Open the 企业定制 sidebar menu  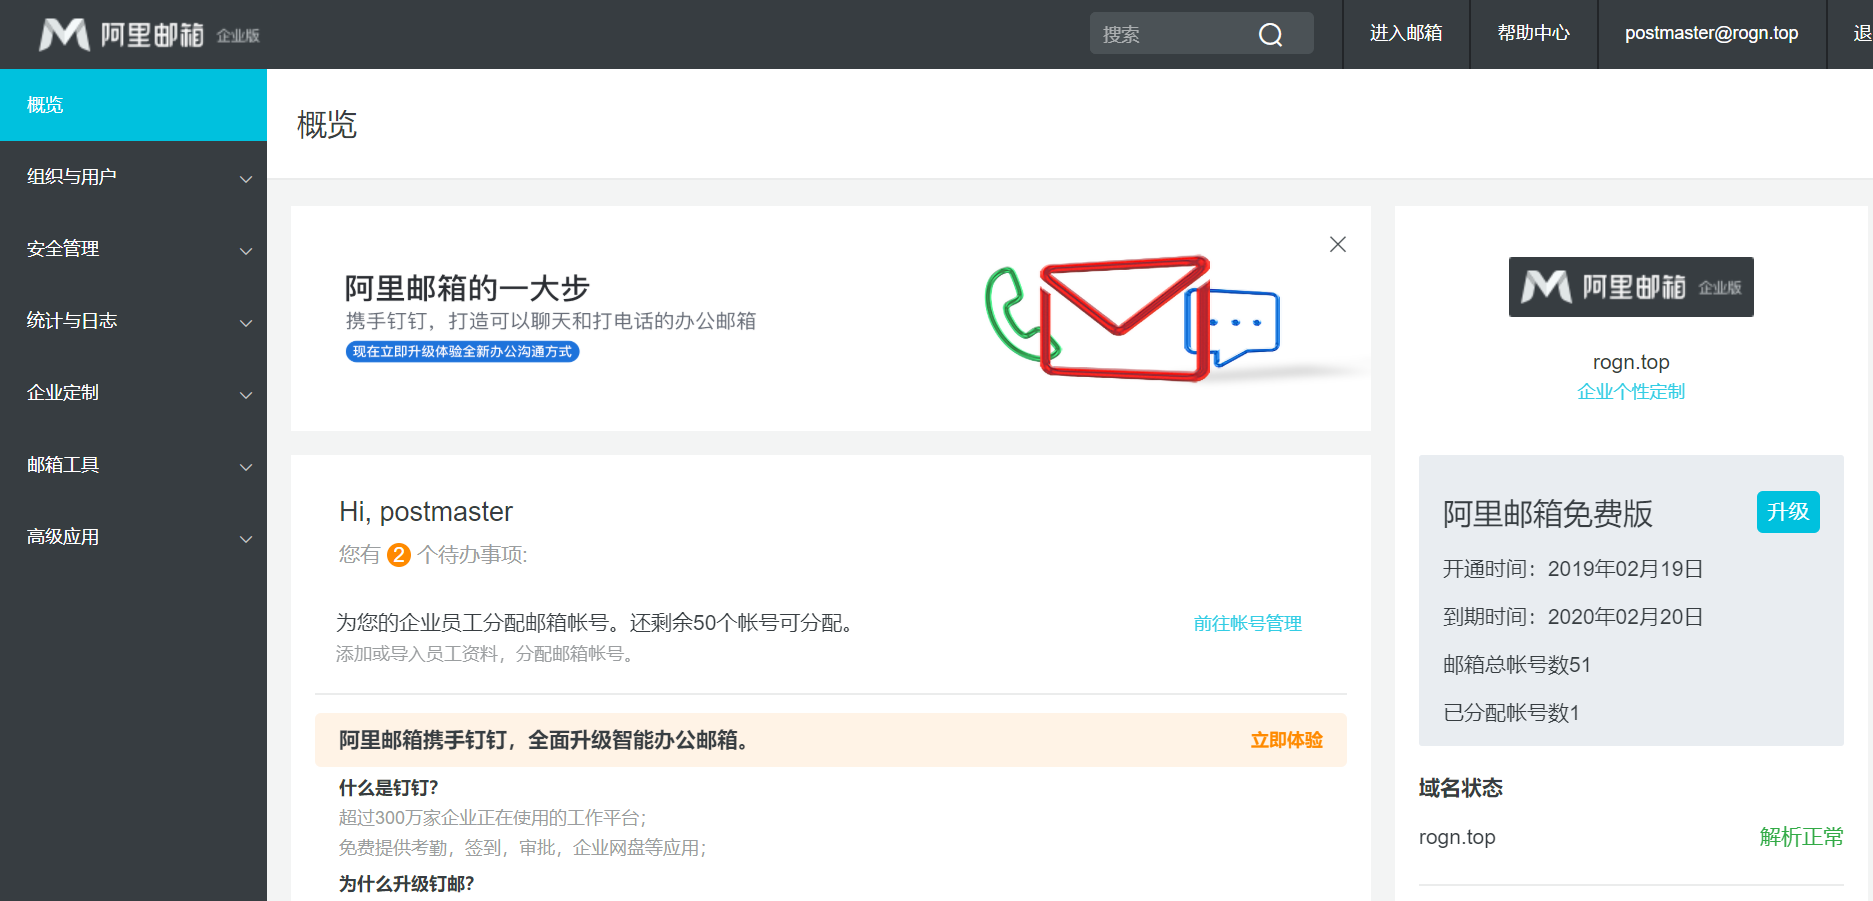(x=133, y=393)
